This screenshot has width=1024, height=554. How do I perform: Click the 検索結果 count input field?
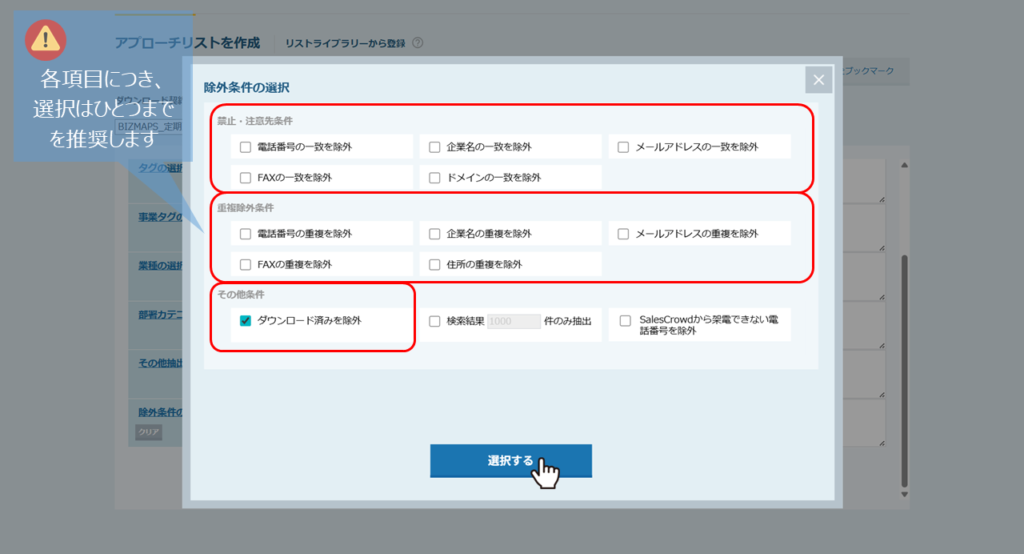pyautogui.click(x=513, y=322)
